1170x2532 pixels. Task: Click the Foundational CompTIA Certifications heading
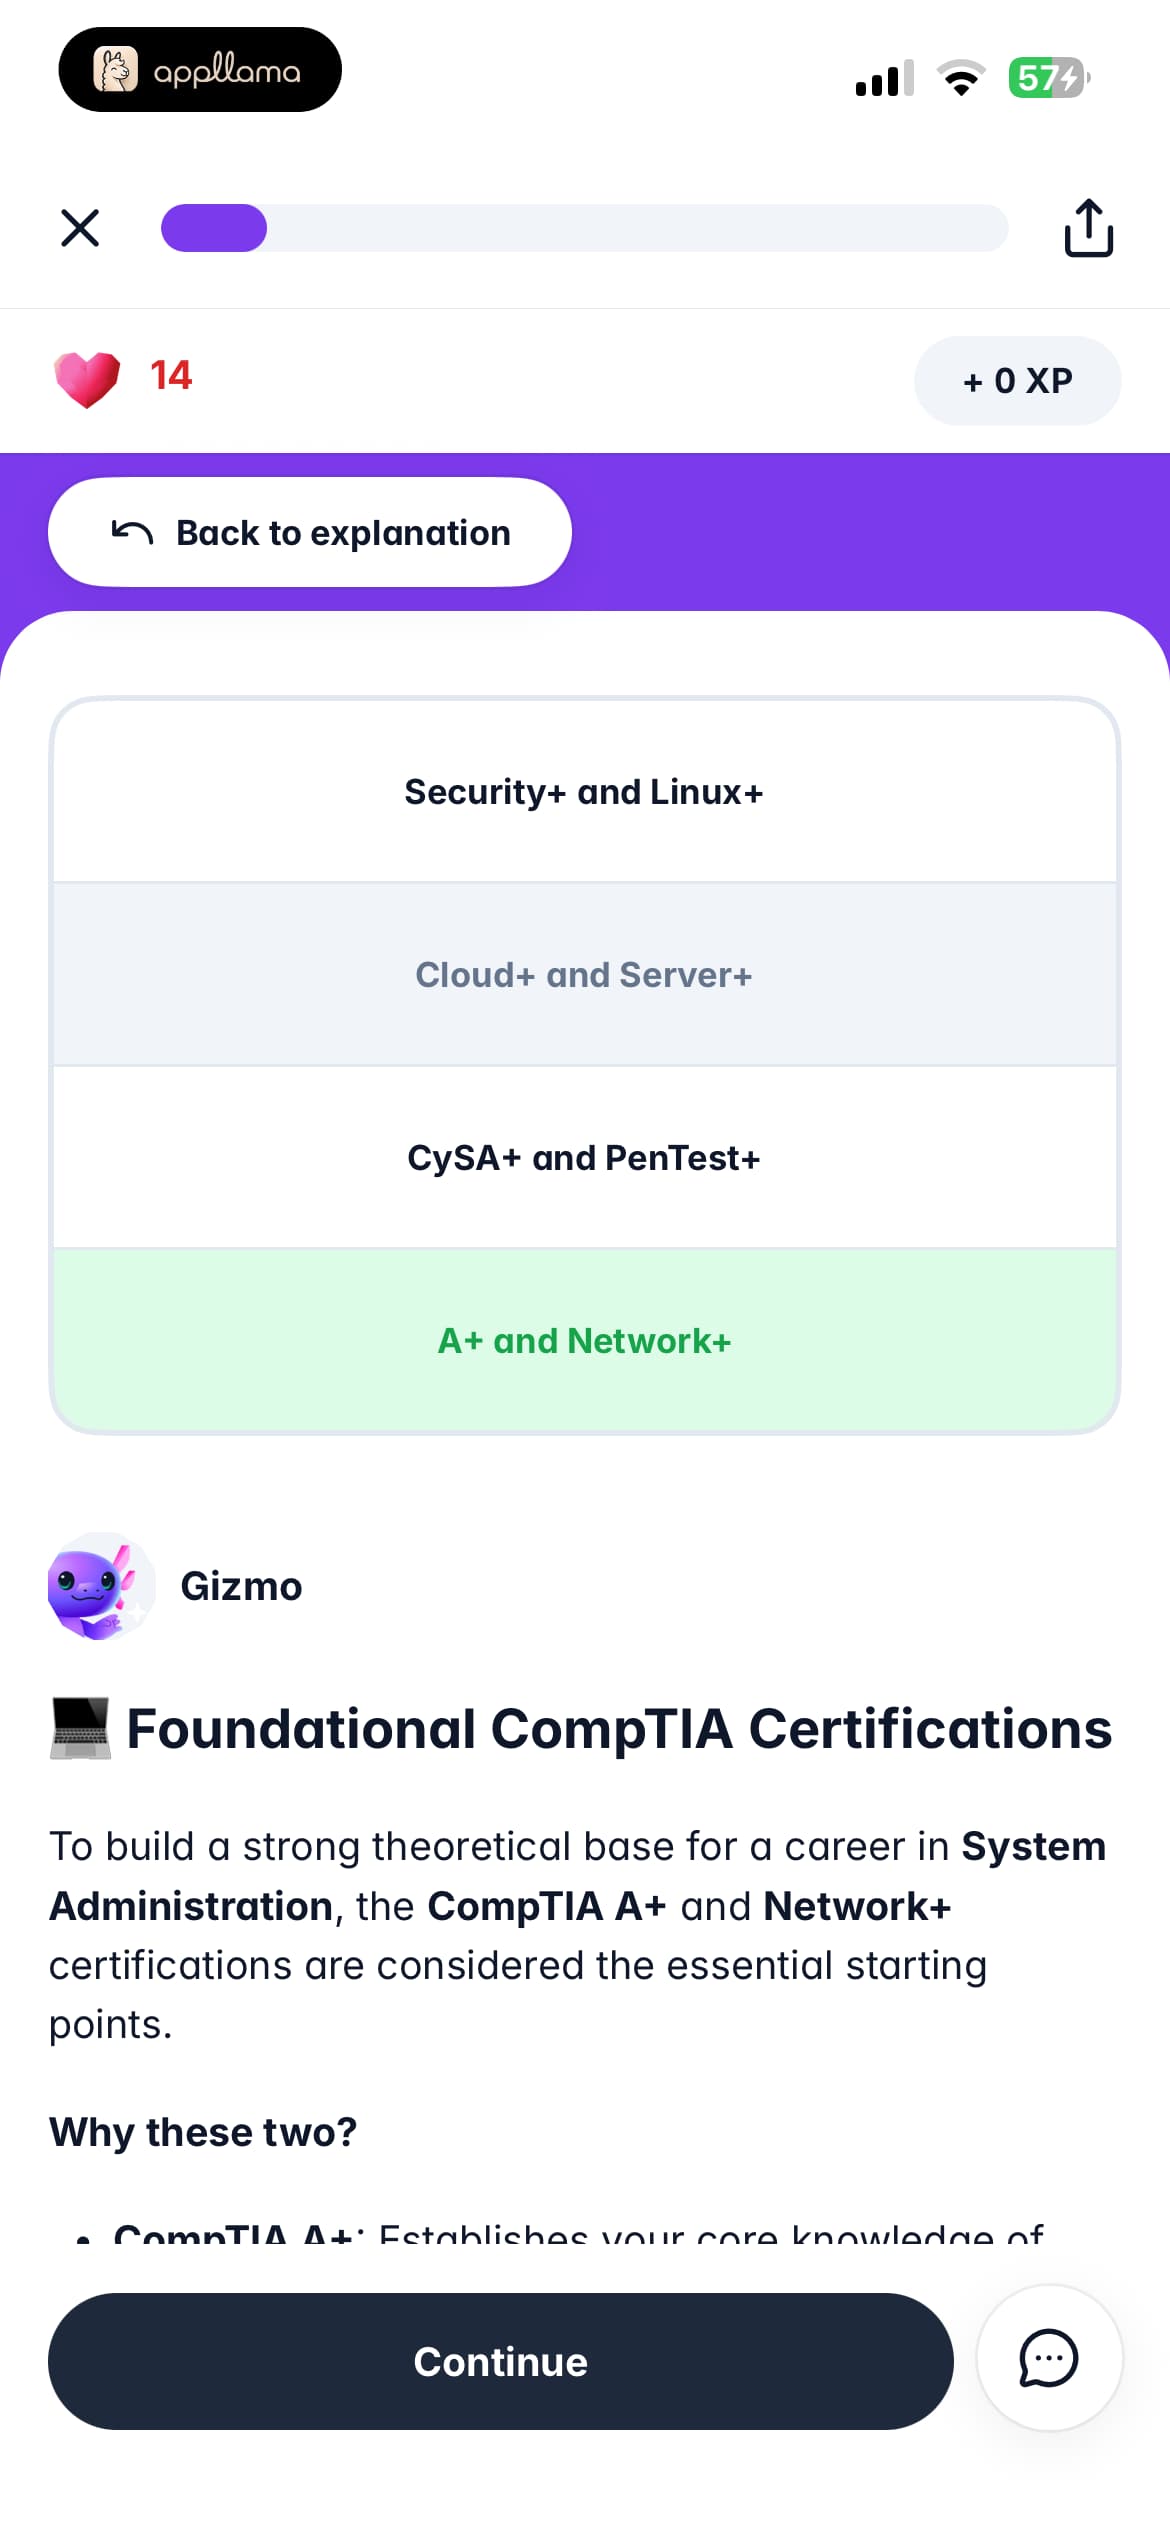pos(619,1728)
